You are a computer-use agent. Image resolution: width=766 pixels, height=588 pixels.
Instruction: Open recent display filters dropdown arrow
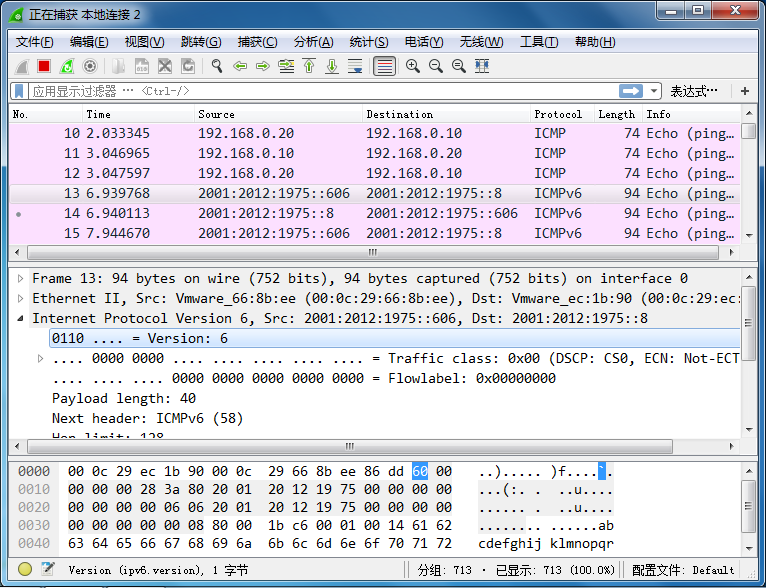pyautogui.click(x=654, y=91)
